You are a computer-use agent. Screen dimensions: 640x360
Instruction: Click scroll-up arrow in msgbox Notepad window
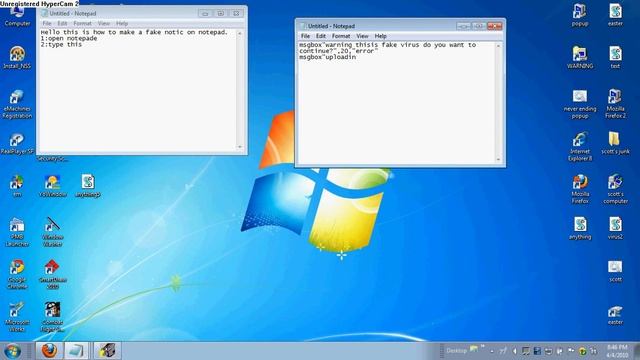point(498,46)
